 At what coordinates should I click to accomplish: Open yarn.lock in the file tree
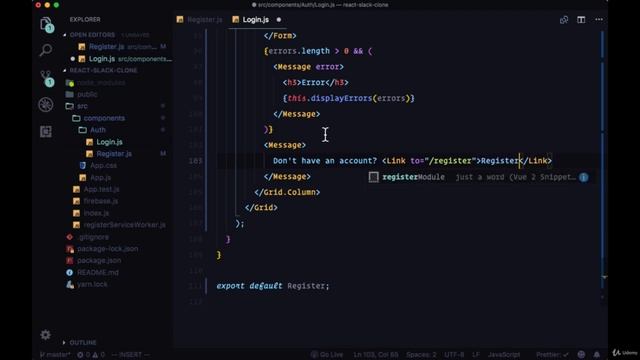(x=92, y=284)
